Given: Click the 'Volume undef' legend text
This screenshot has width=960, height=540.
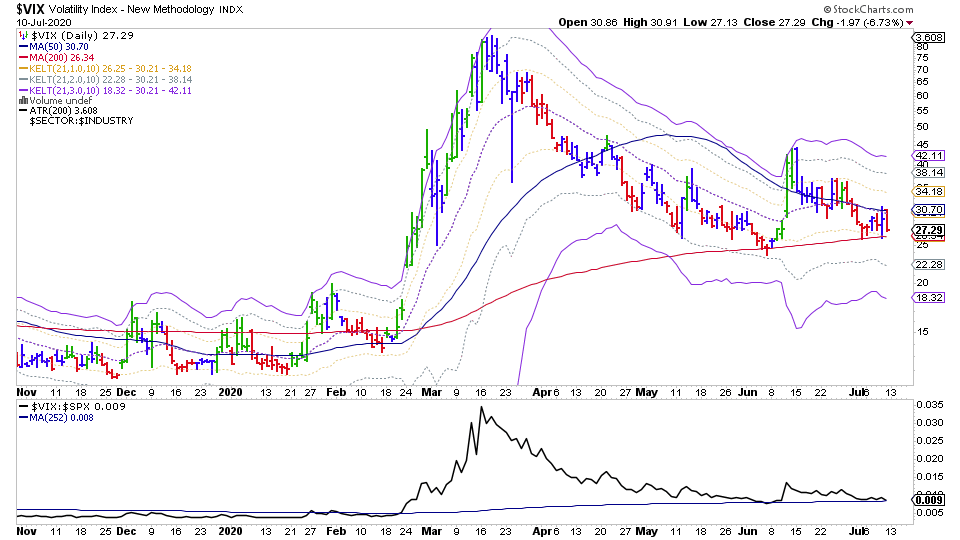Looking at the screenshot, I should [x=61, y=100].
